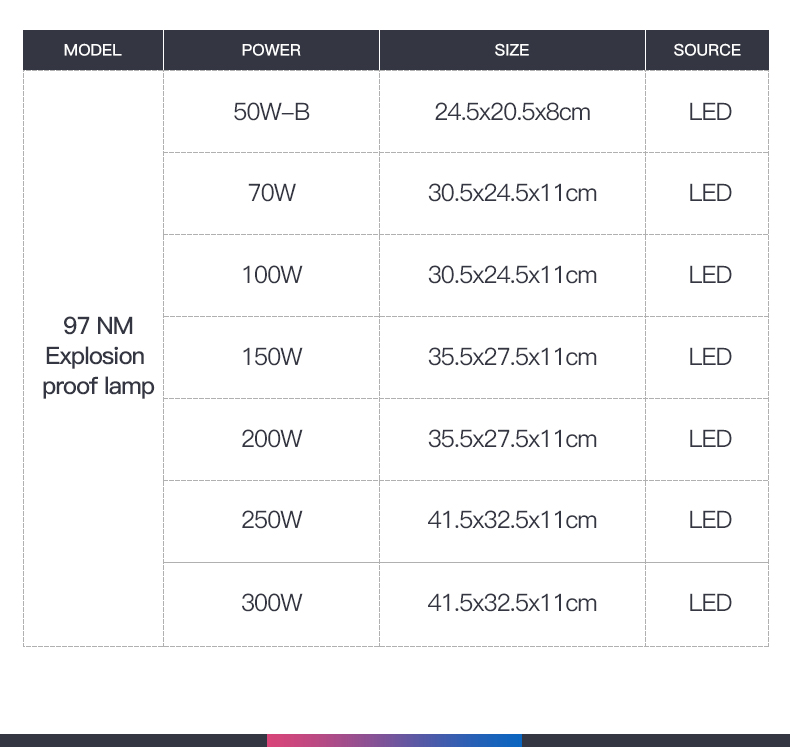Select the SIZE column header

click(x=512, y=50)
